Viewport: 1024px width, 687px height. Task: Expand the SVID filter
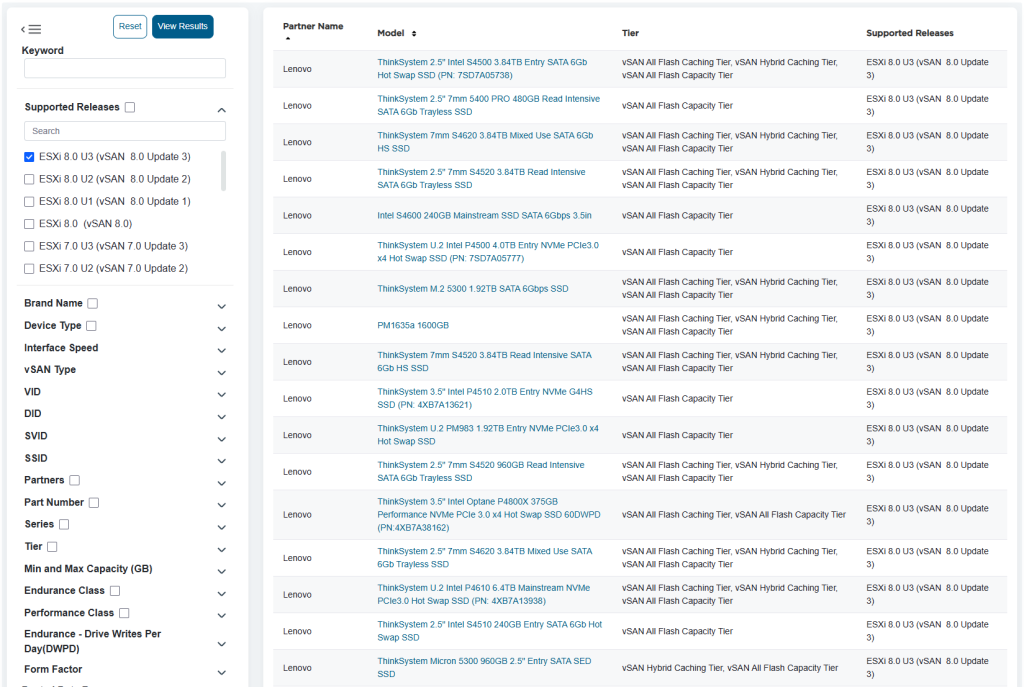coord(222,439)
